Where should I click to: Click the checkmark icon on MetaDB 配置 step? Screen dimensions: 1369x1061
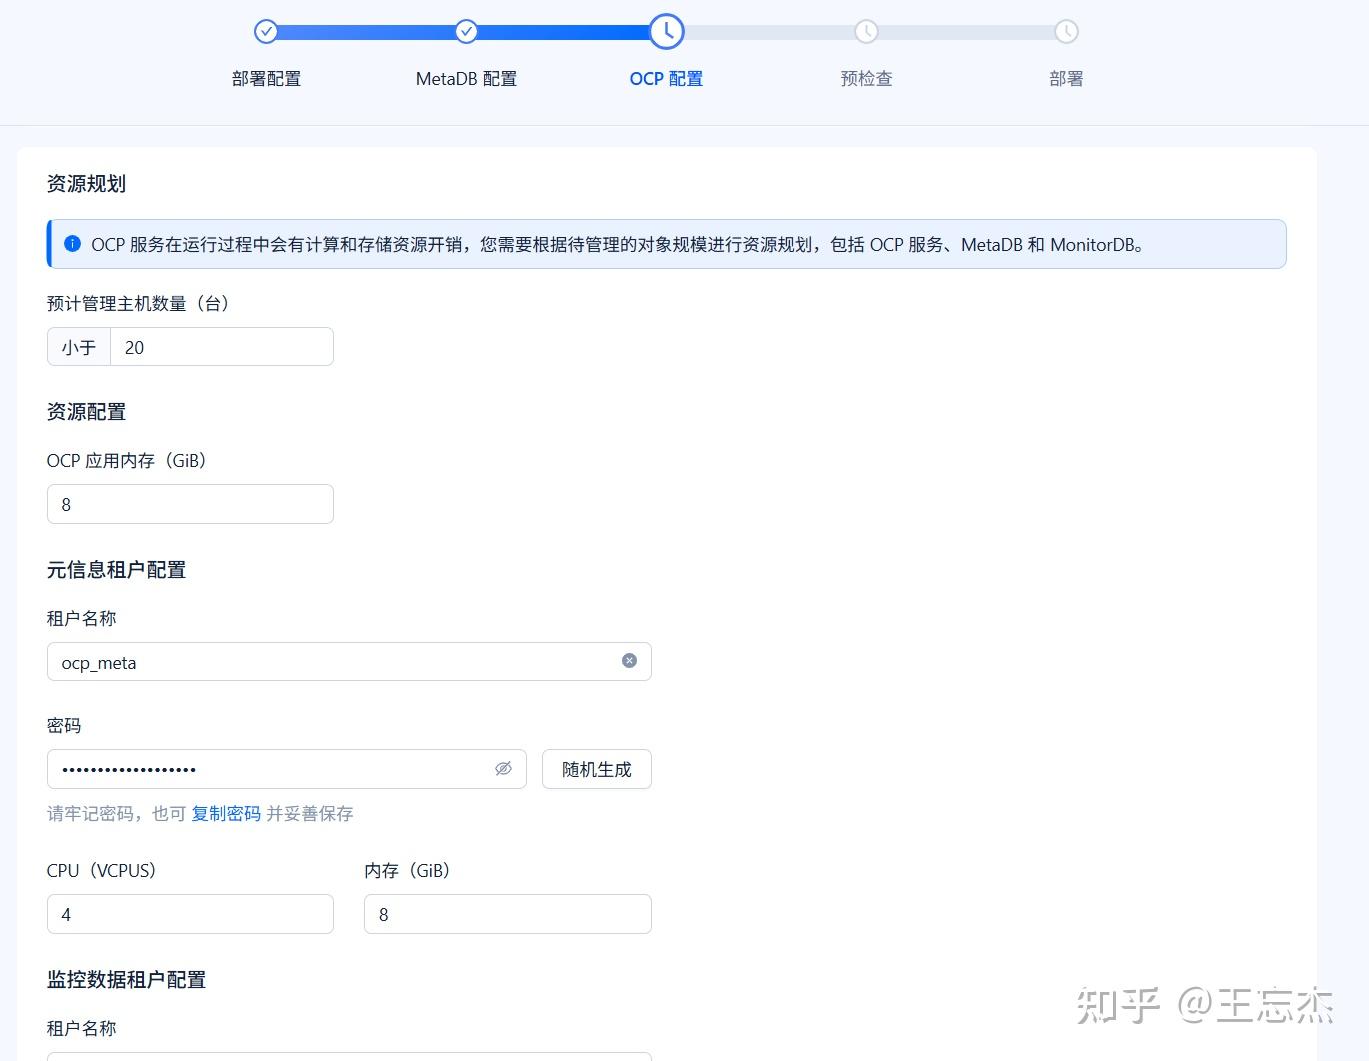466,31
